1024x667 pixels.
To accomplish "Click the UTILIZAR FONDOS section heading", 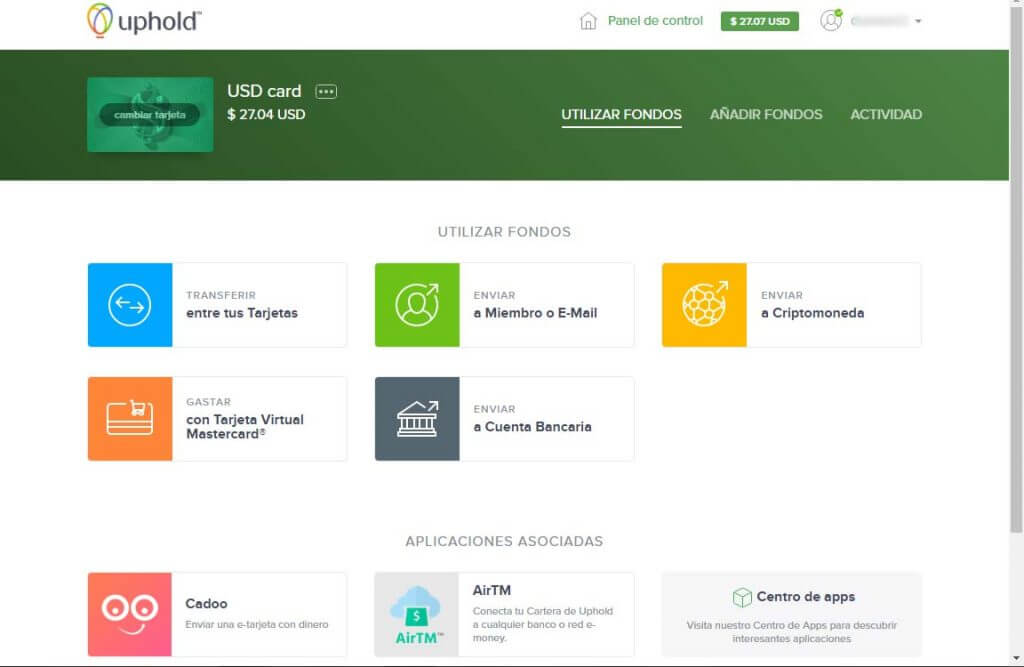I will 504,232.
